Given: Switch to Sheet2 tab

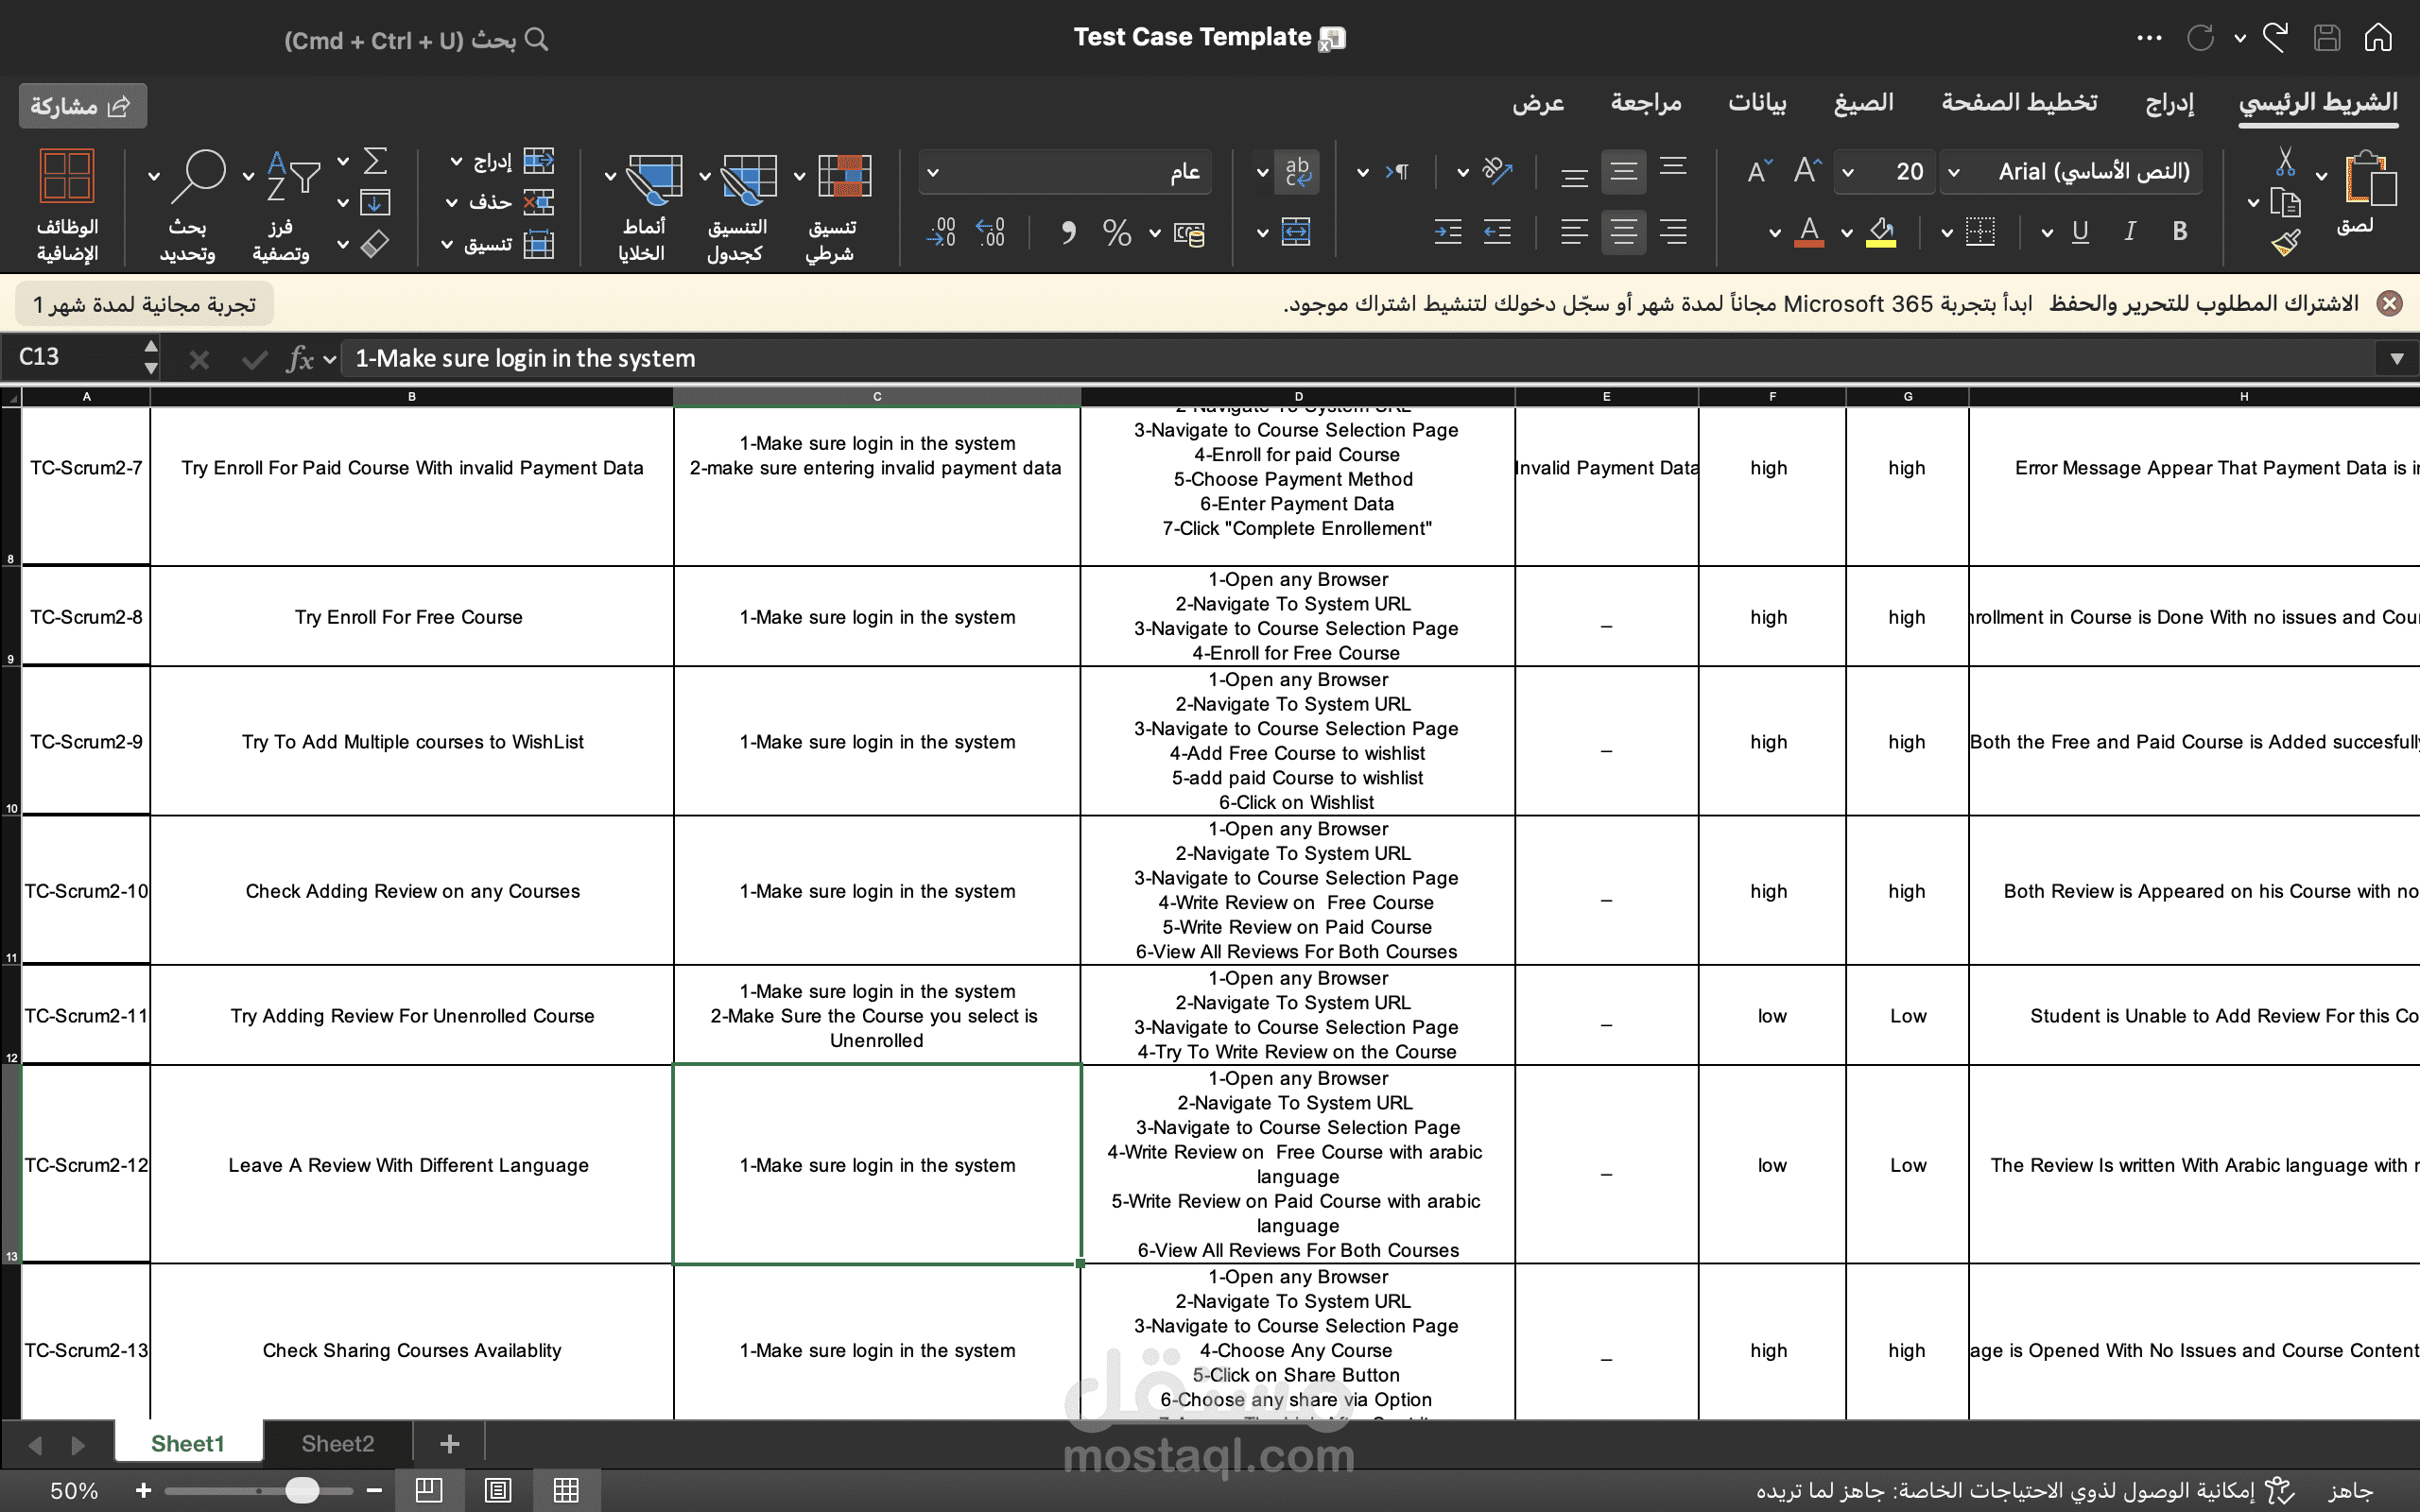Looking at the screenshot, I should point(337,1443).
